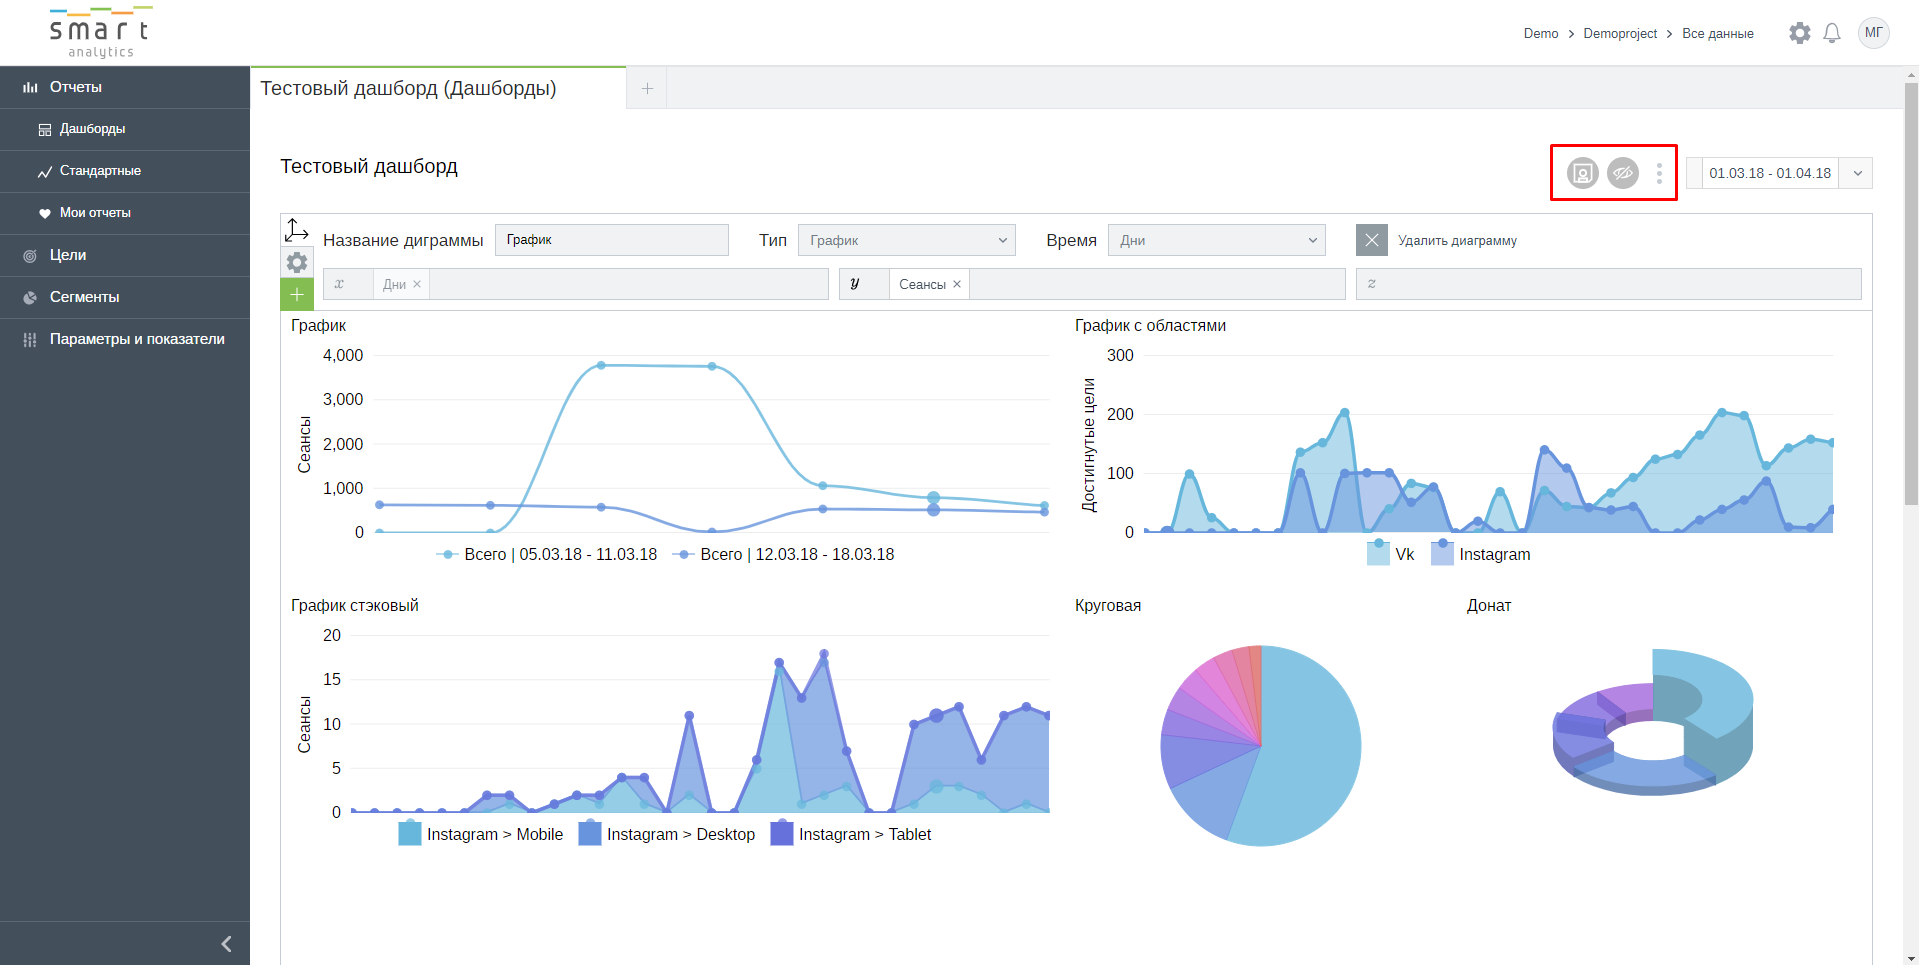The image size is (1919, 965).
Task: Click Все данные breadcrumb link
Action: point(1717,33)
